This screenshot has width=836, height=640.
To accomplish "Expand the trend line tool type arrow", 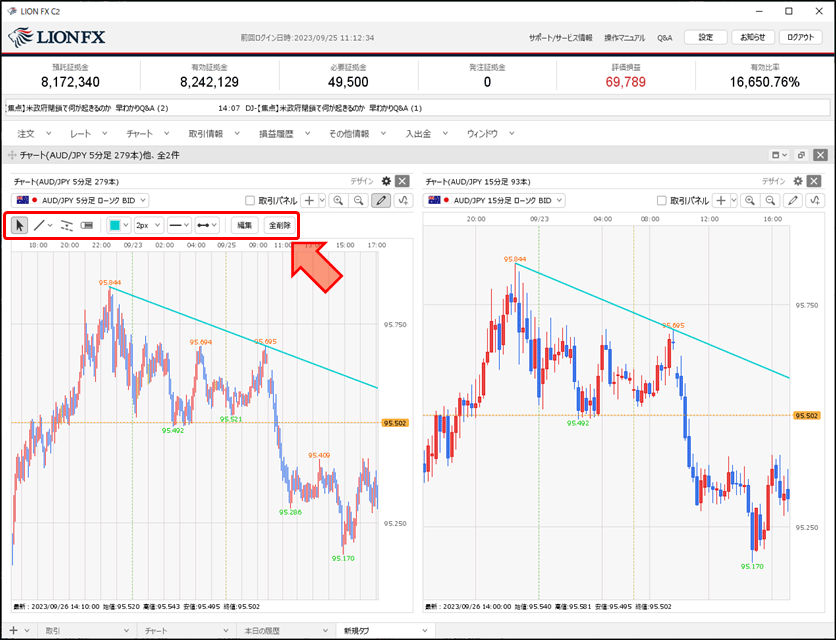I will (50, 226).
